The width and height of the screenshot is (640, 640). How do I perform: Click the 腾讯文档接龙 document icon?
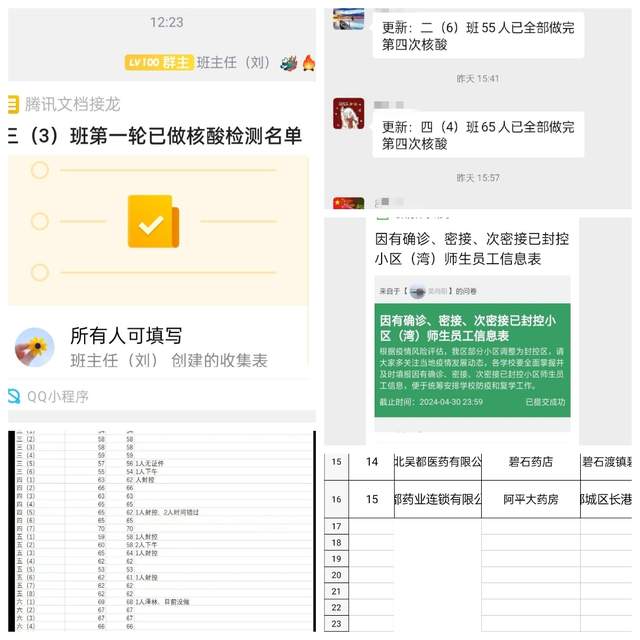(x=13, y=104)
